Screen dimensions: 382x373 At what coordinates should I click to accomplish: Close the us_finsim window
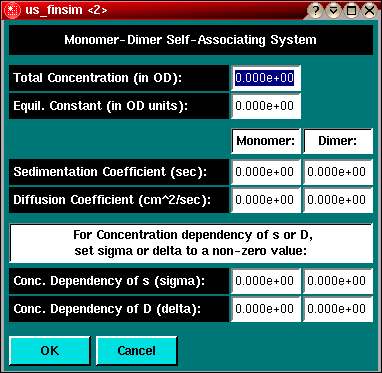click(369, 10)
